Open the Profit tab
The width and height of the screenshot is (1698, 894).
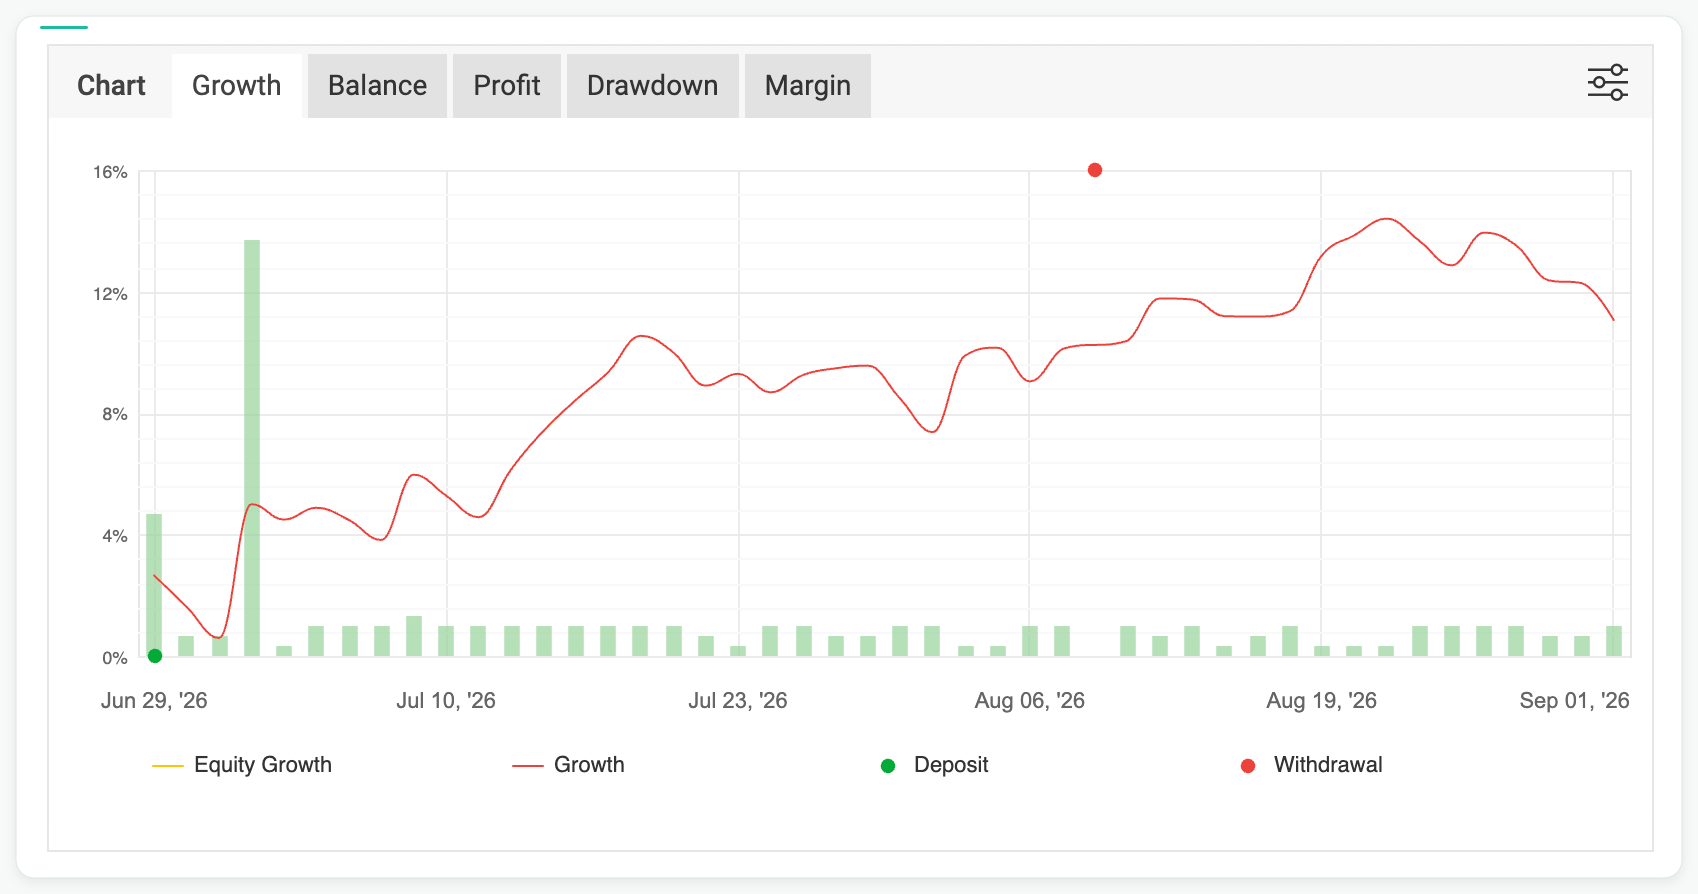507,86
